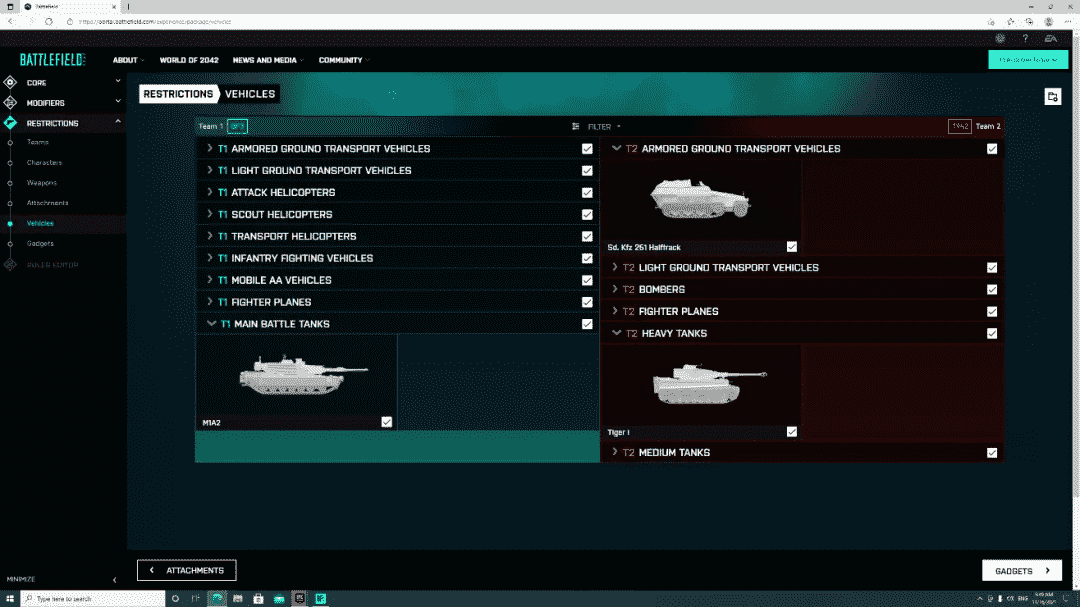Open the help question mark icon

pos(1025,39)
